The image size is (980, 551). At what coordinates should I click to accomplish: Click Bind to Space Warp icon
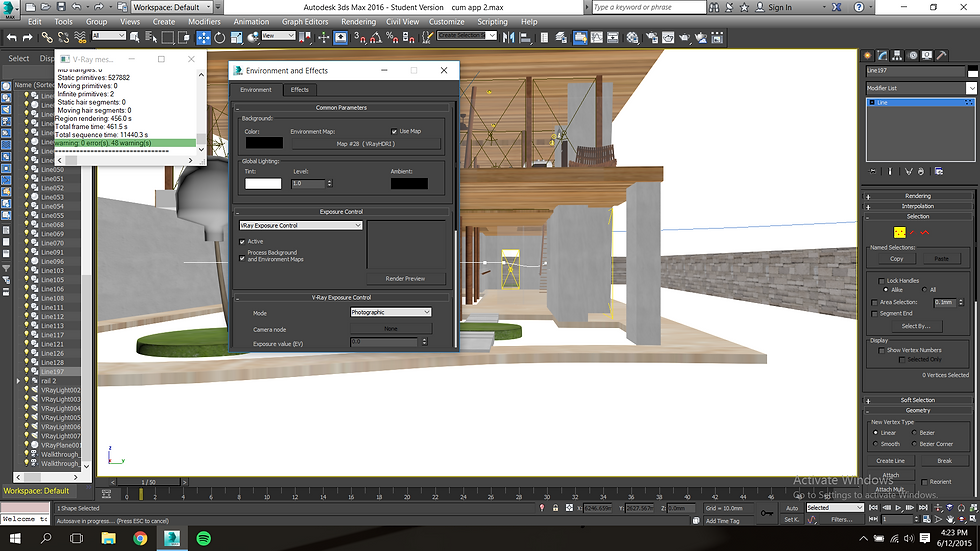pyautogui.click(x=80, y=37)
